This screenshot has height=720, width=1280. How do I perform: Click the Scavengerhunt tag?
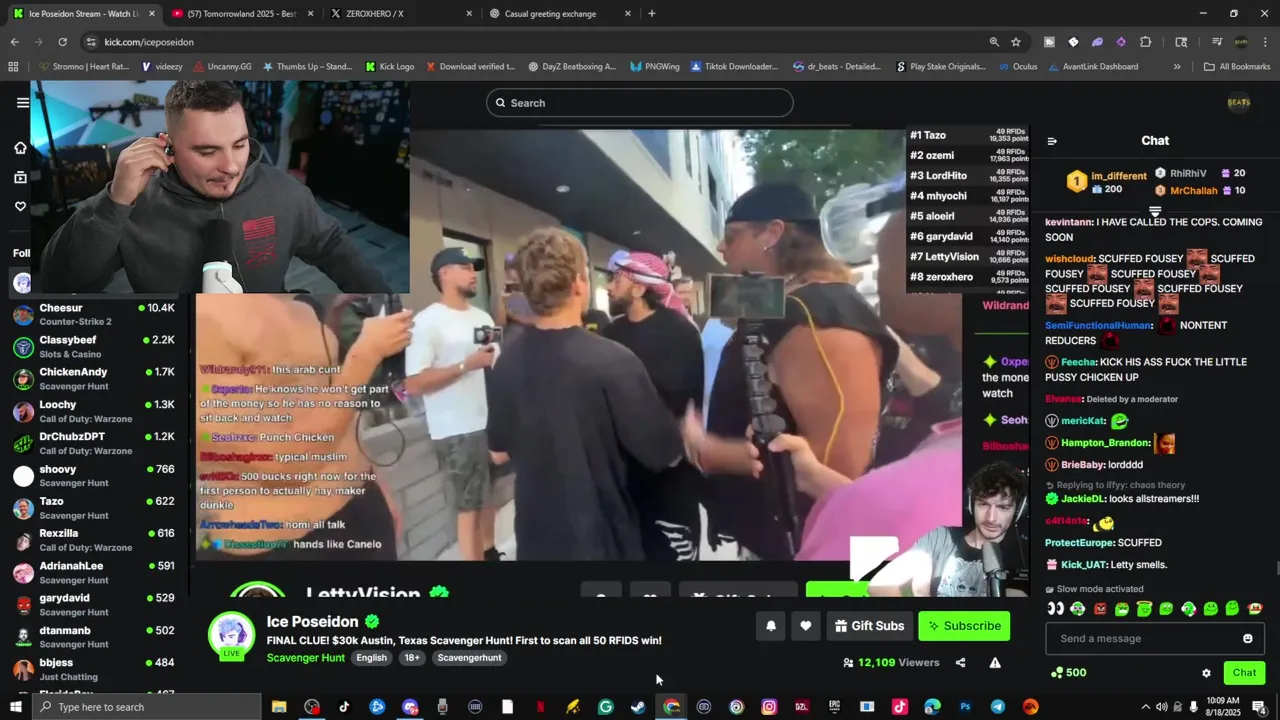469,658
